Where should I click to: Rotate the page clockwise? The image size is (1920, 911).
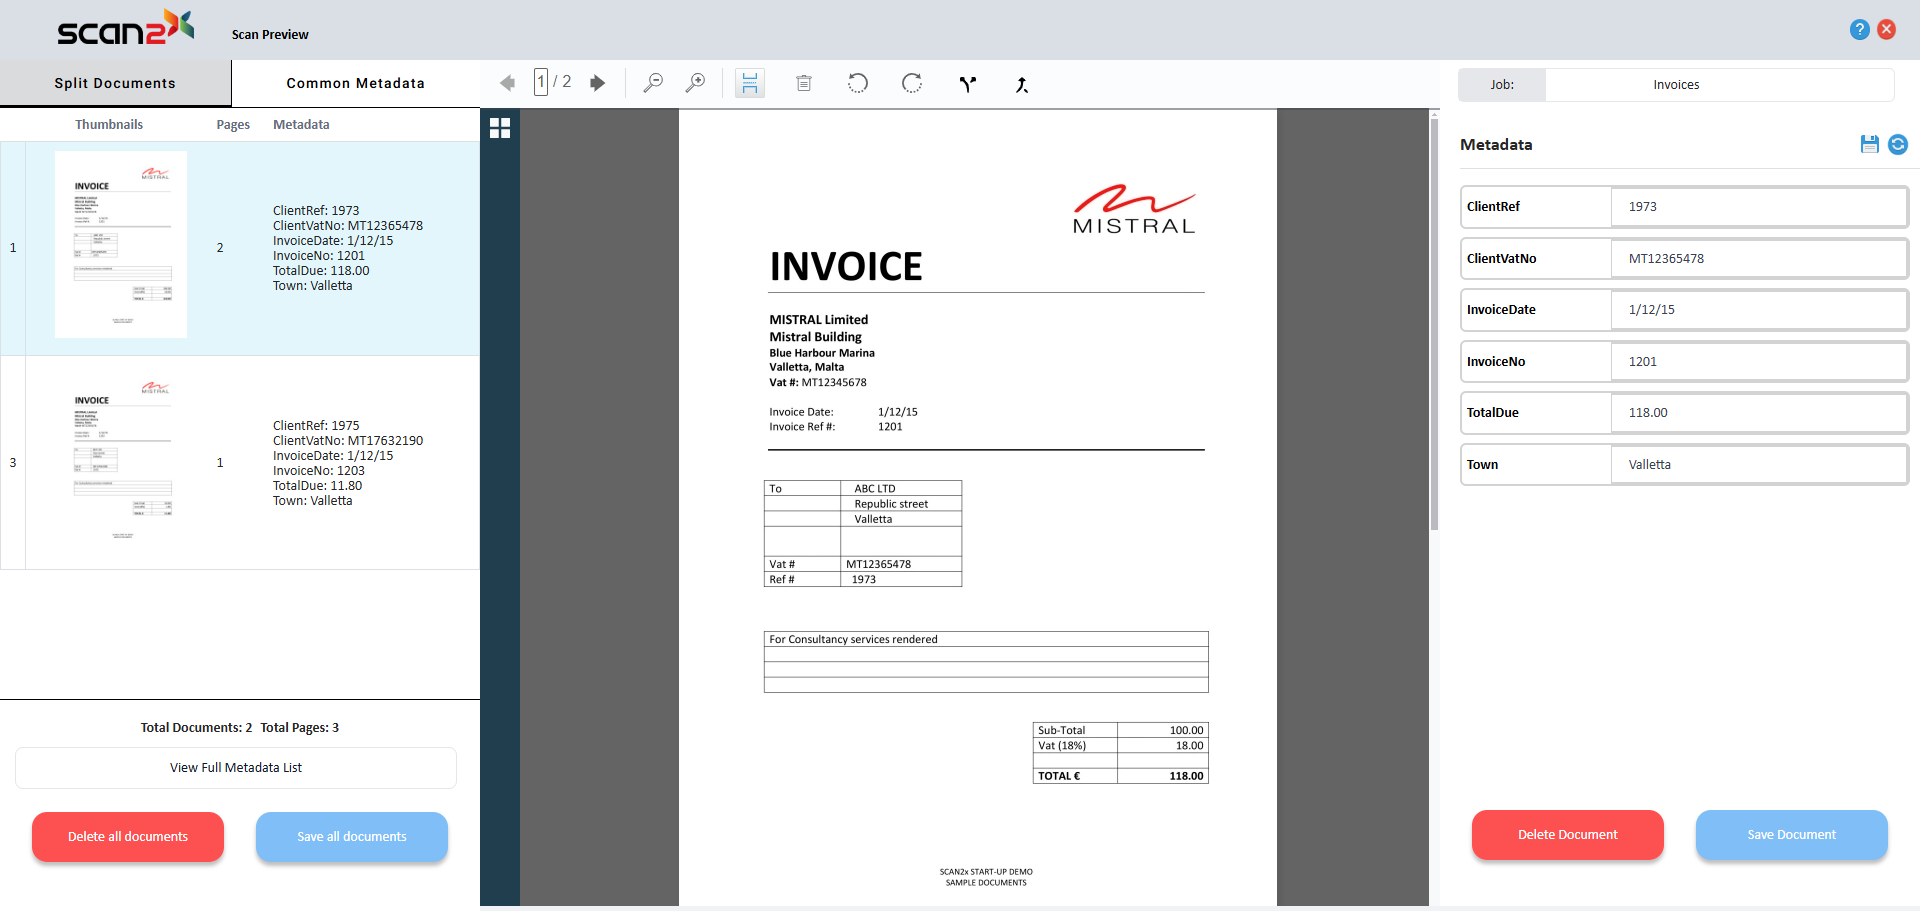point(911,83)
